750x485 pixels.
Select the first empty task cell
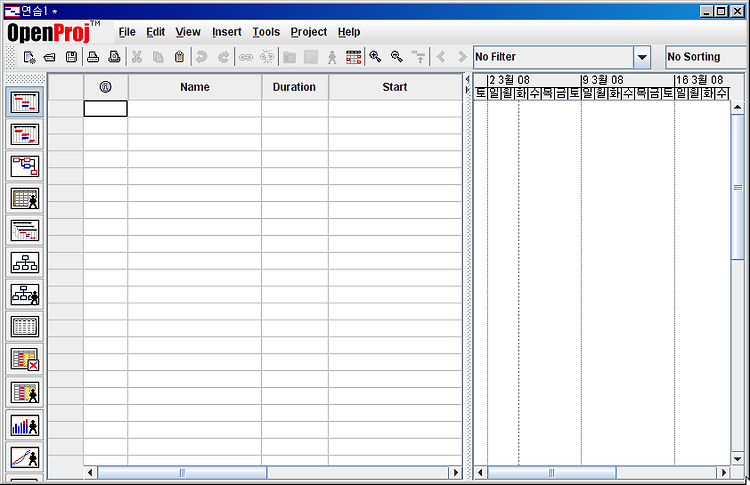(106, 109)
